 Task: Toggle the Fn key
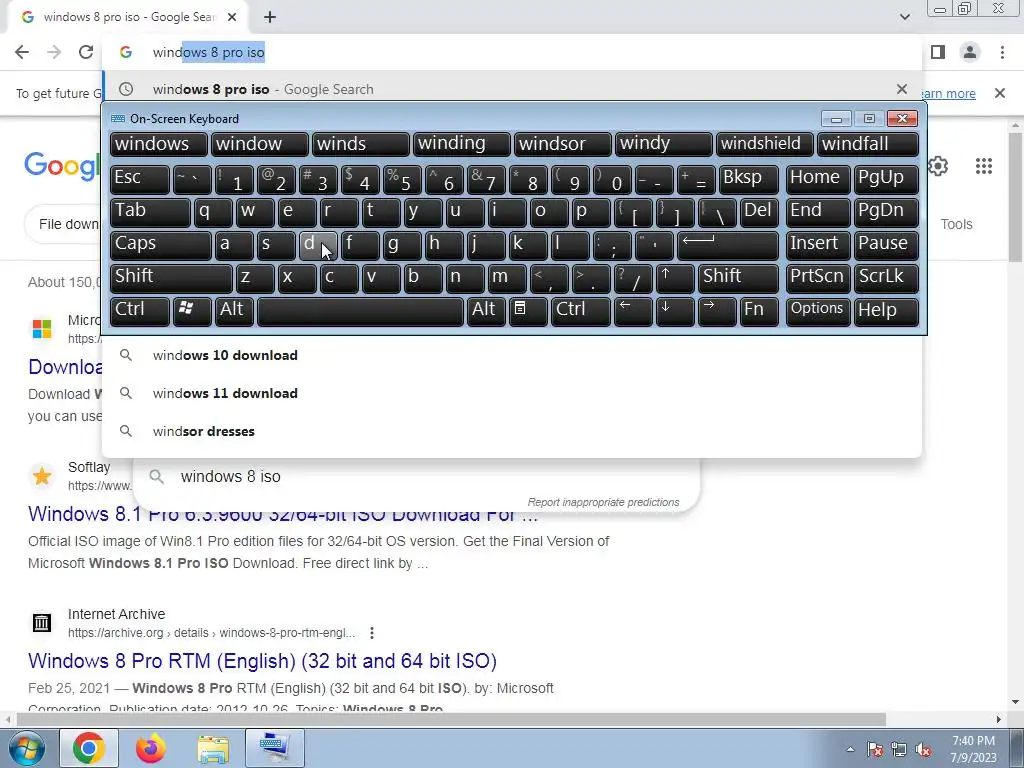pyautogui.click(x=759, y=311)
